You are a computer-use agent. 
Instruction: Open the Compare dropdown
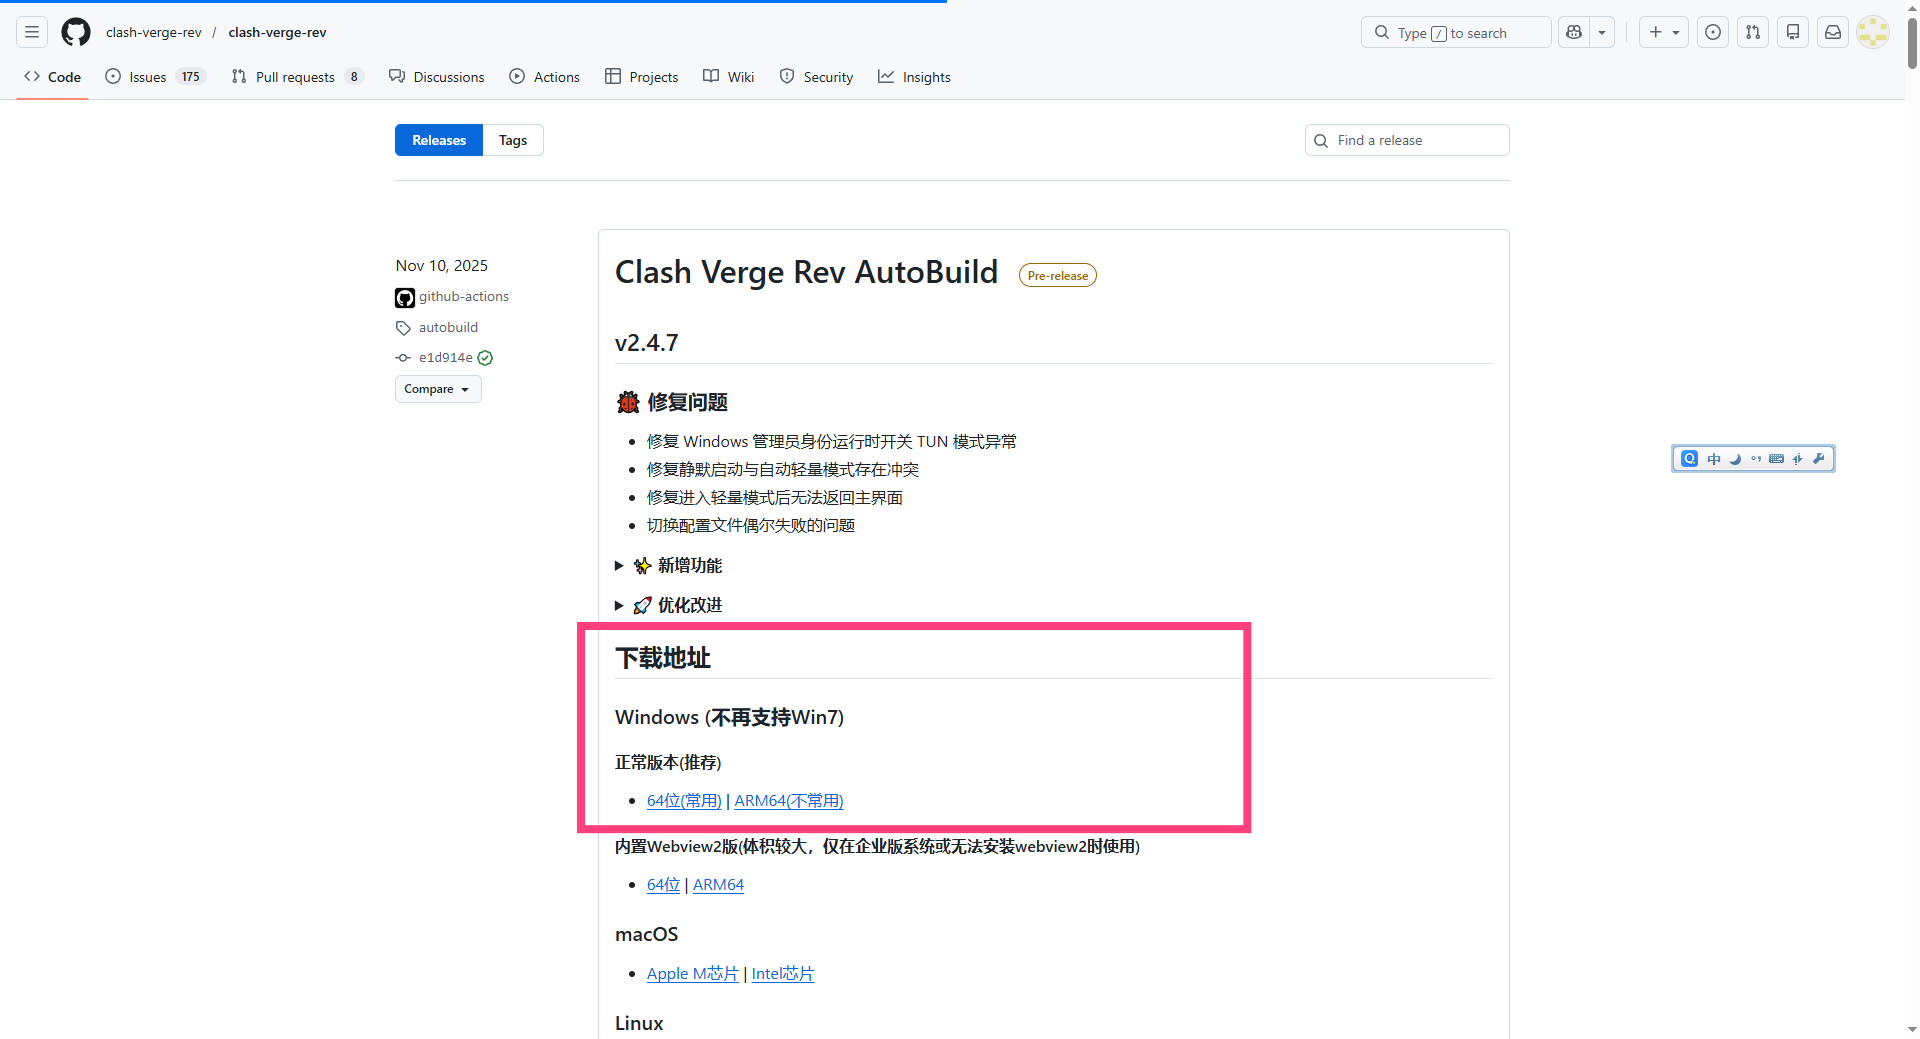point(438,389)
